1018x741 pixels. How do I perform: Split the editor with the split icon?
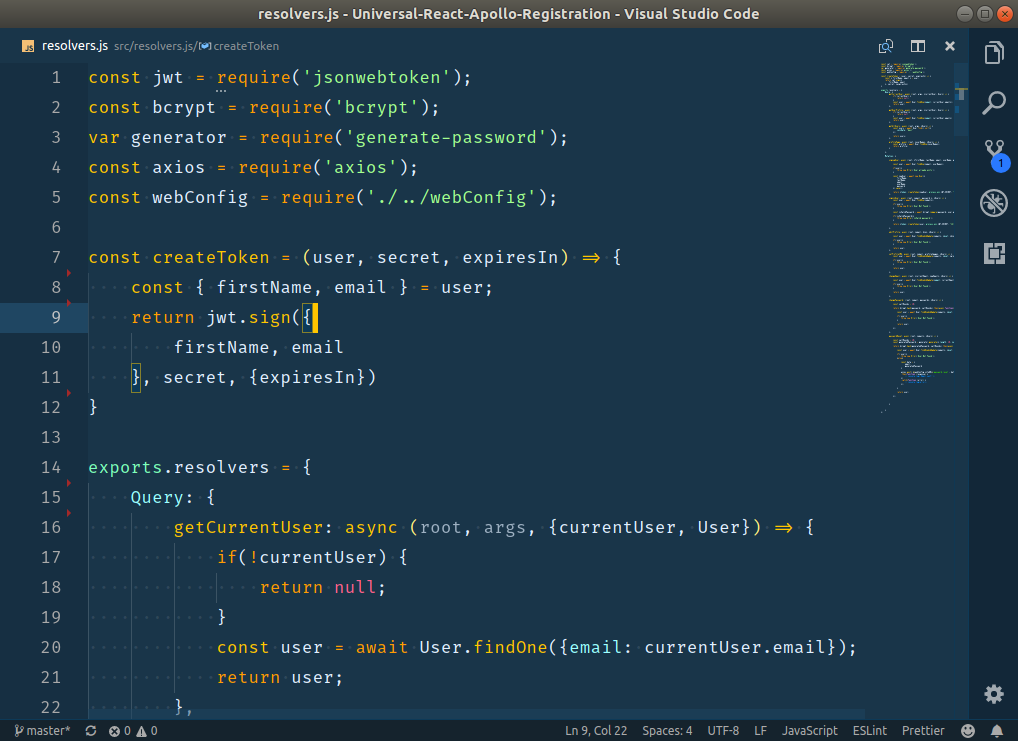pyautogui.click(x=917, y=46)
